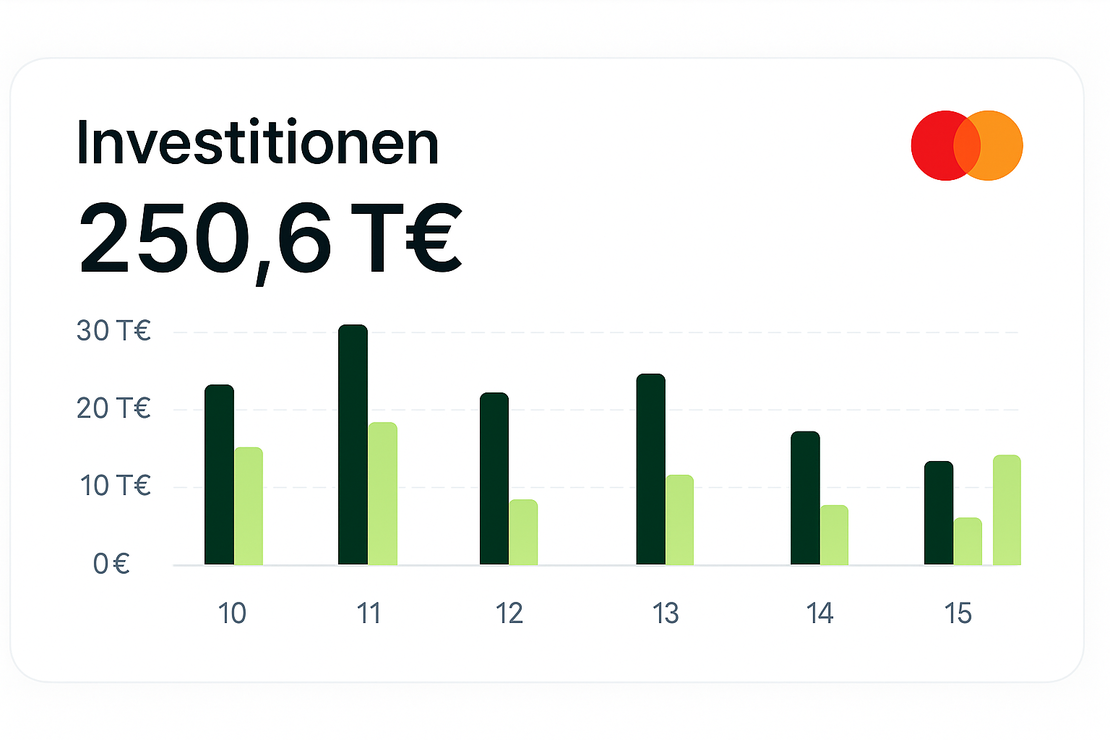Viewport: 1110px width, 740px height.
Task: Click the 30 T€ axis label
Action: click(x=114, y=331)
